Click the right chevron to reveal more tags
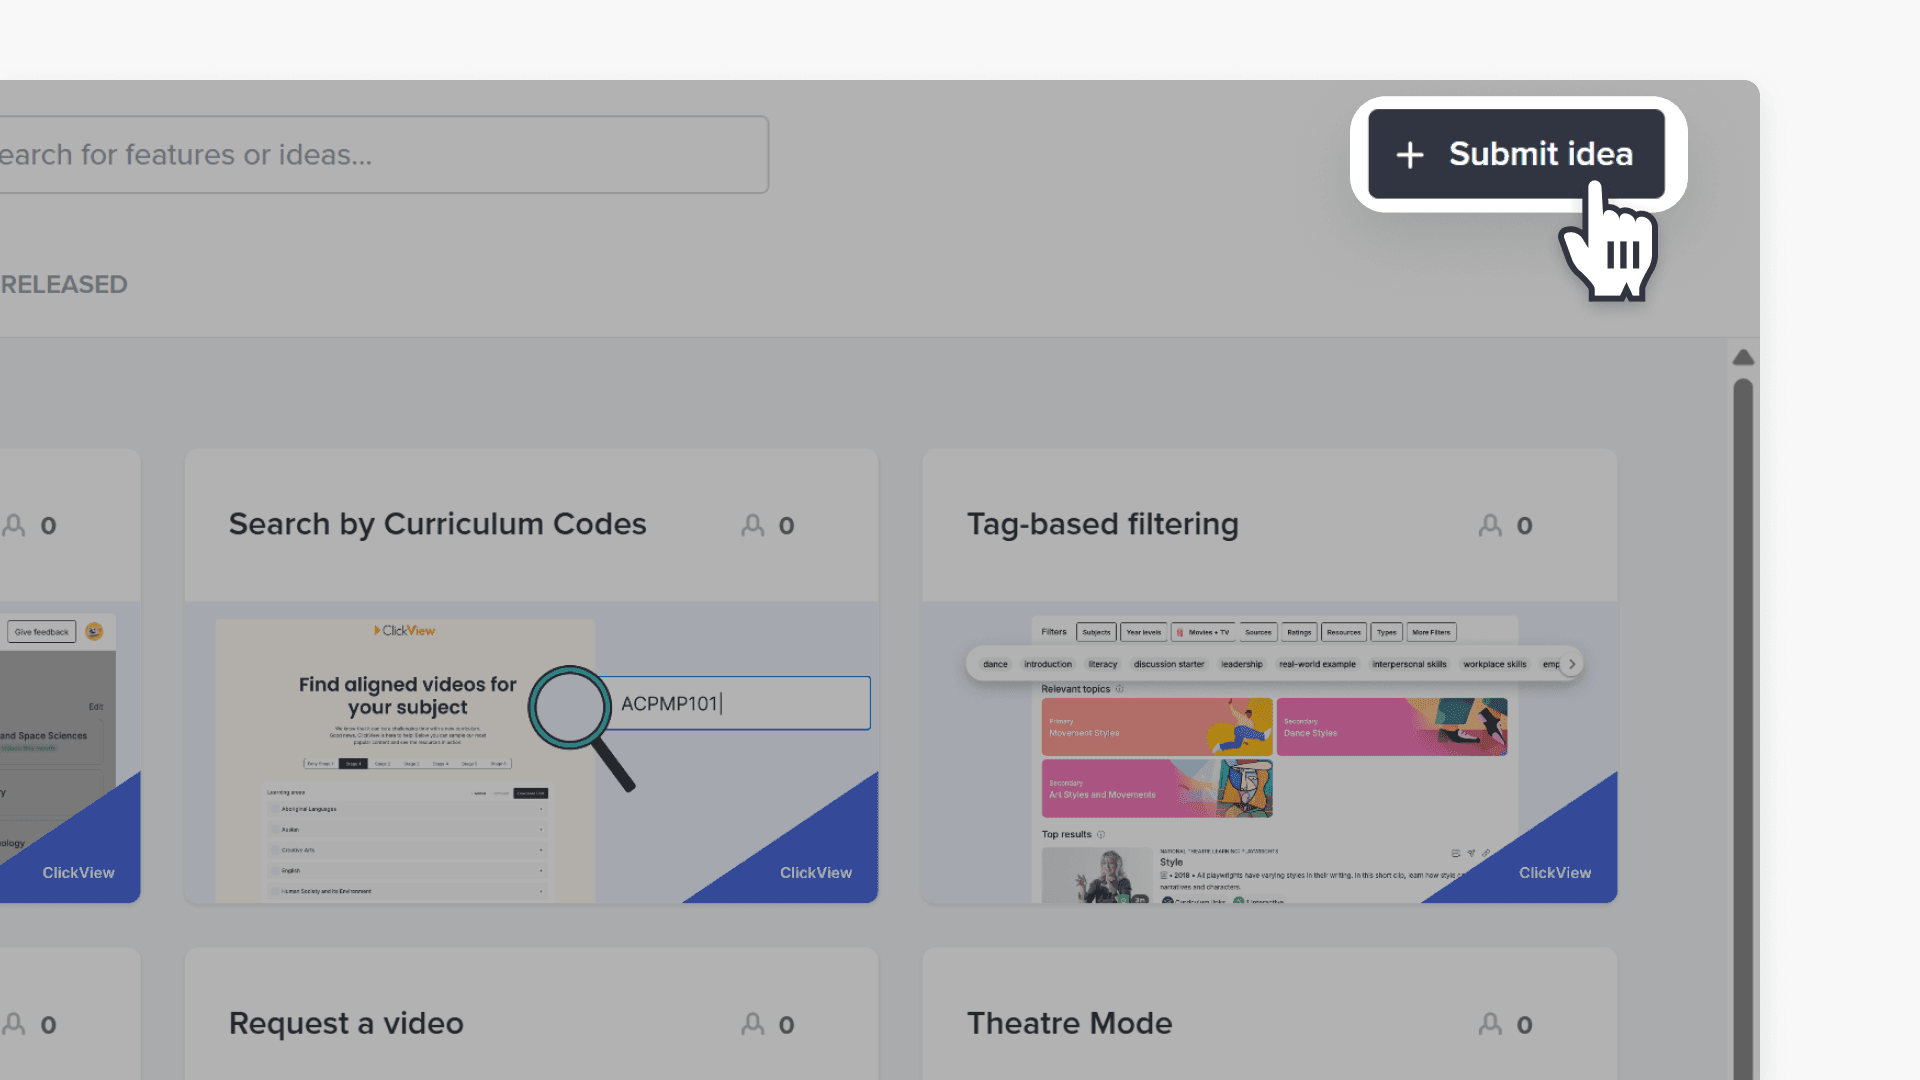The height and width of the screenshot is (1080, 1920). coord(1572,664)
